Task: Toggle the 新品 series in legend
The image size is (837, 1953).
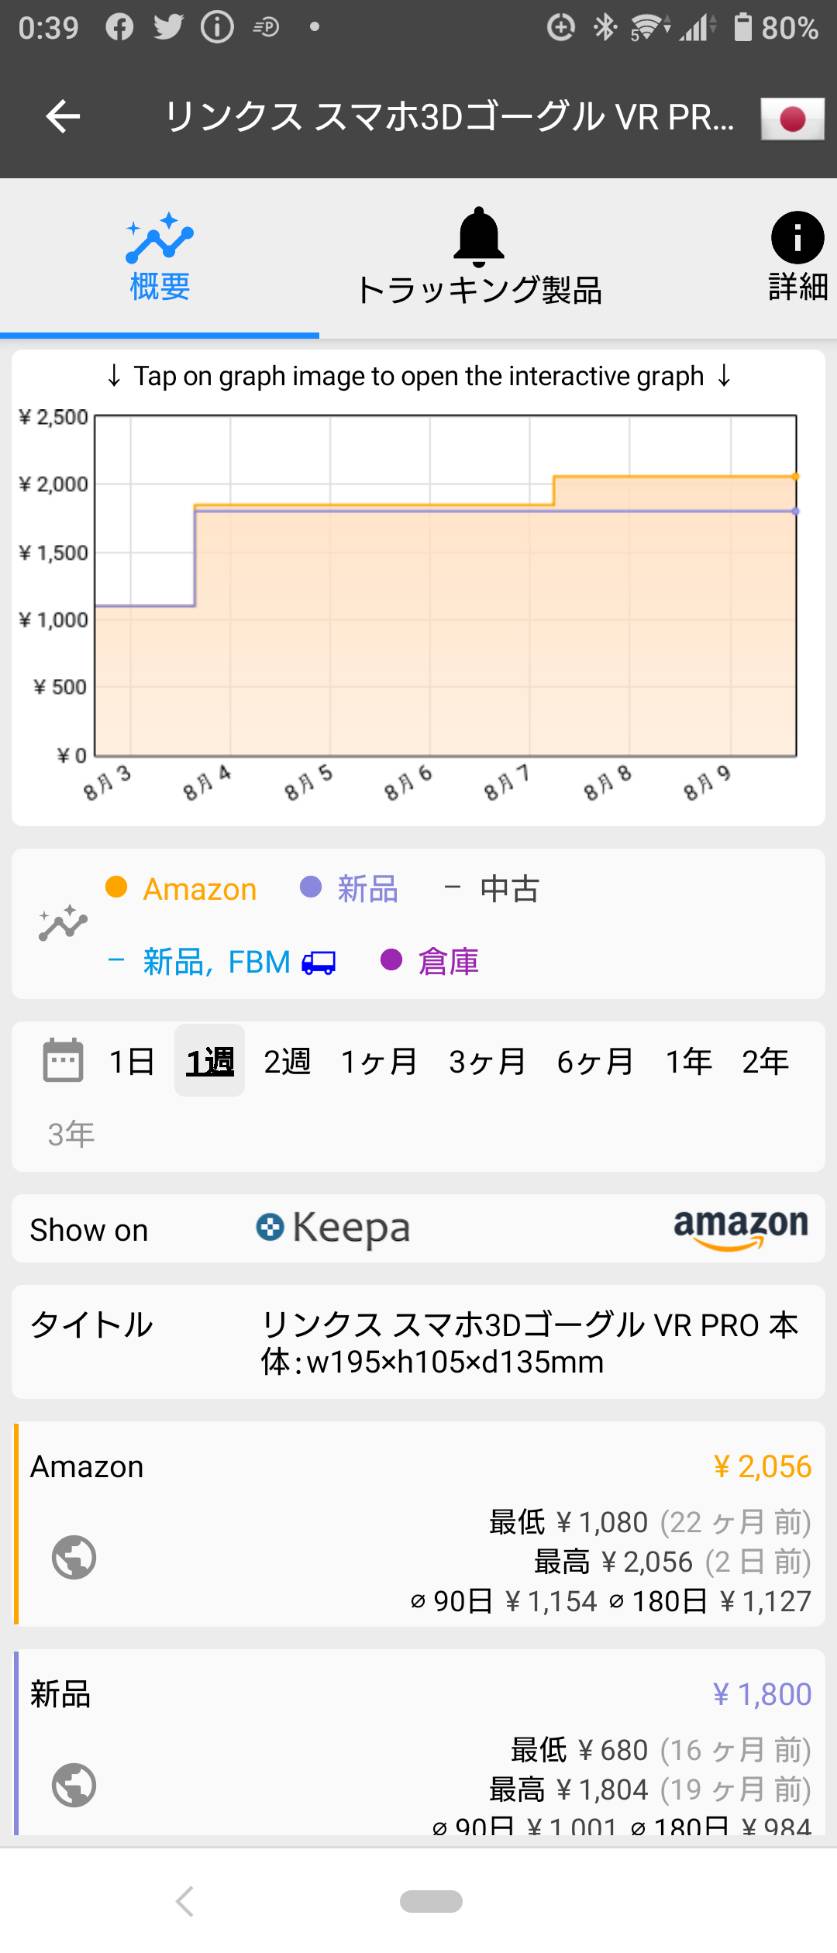Action: pyautogui.click(x=349, y=888)
